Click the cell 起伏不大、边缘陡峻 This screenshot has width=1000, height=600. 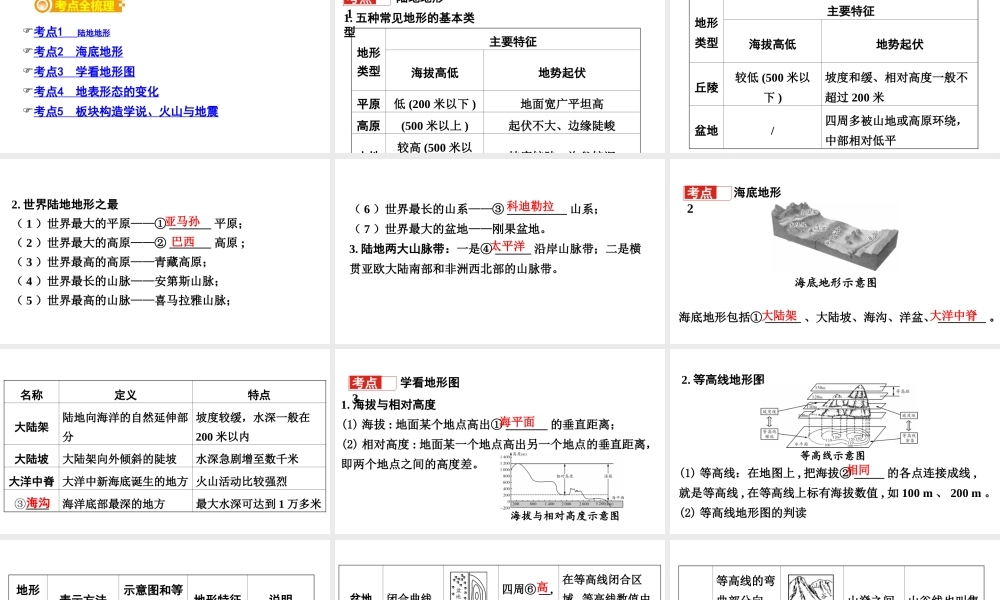point(562,125)
